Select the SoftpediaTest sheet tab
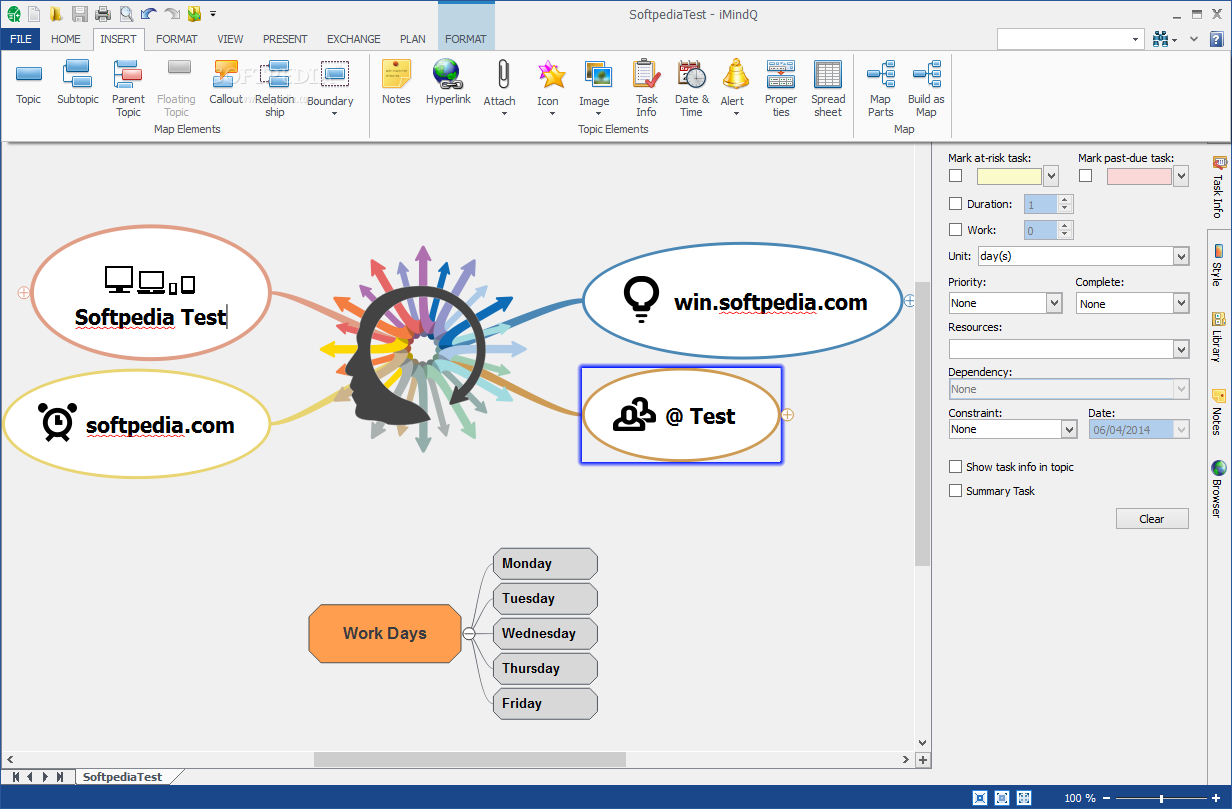The height and width of the screenshot is (809, 1232). [x=122, y=777]
